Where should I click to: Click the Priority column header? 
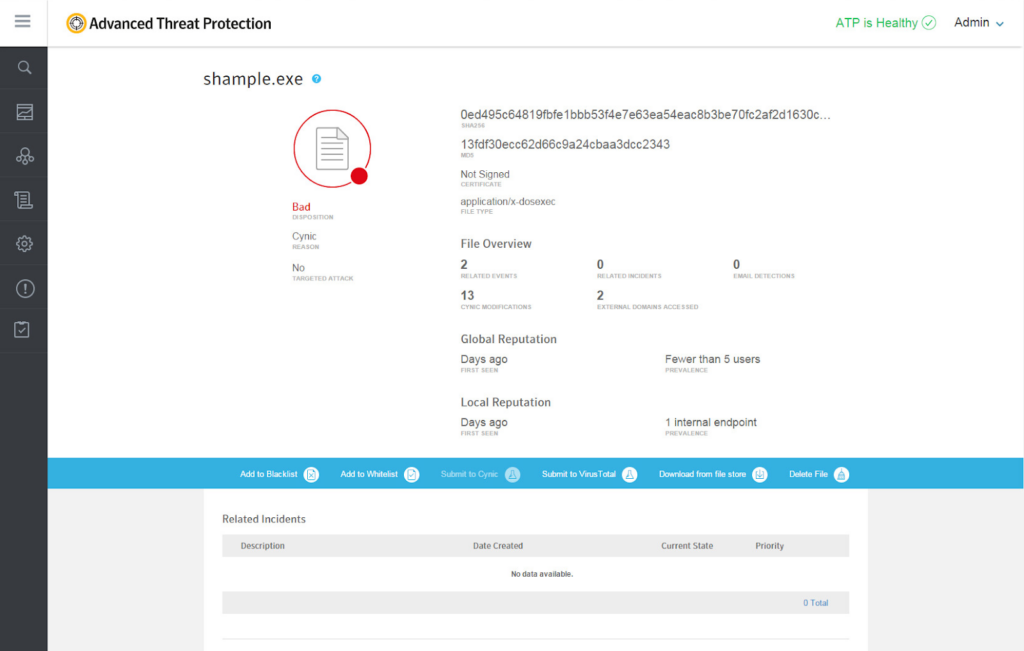769,546
